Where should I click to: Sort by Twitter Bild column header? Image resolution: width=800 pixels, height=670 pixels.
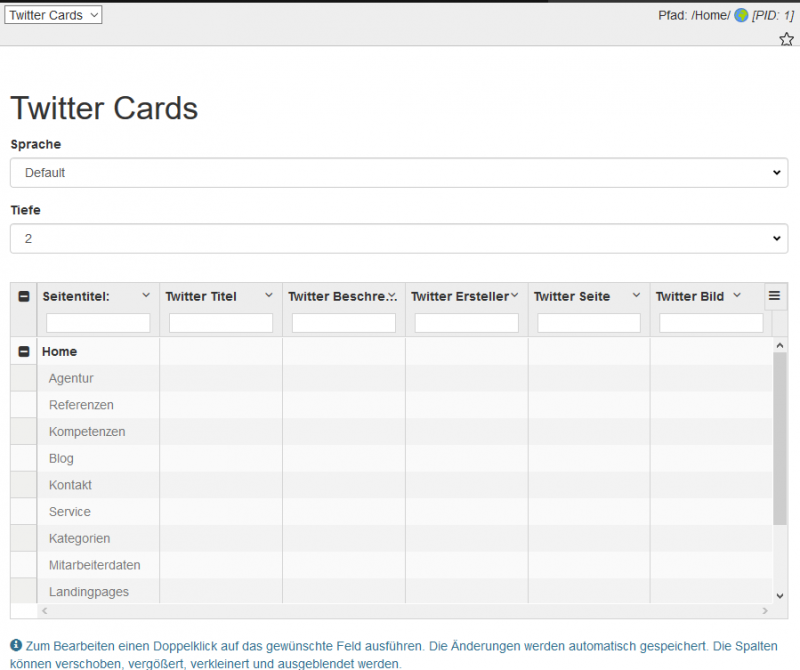click(690, 296)
